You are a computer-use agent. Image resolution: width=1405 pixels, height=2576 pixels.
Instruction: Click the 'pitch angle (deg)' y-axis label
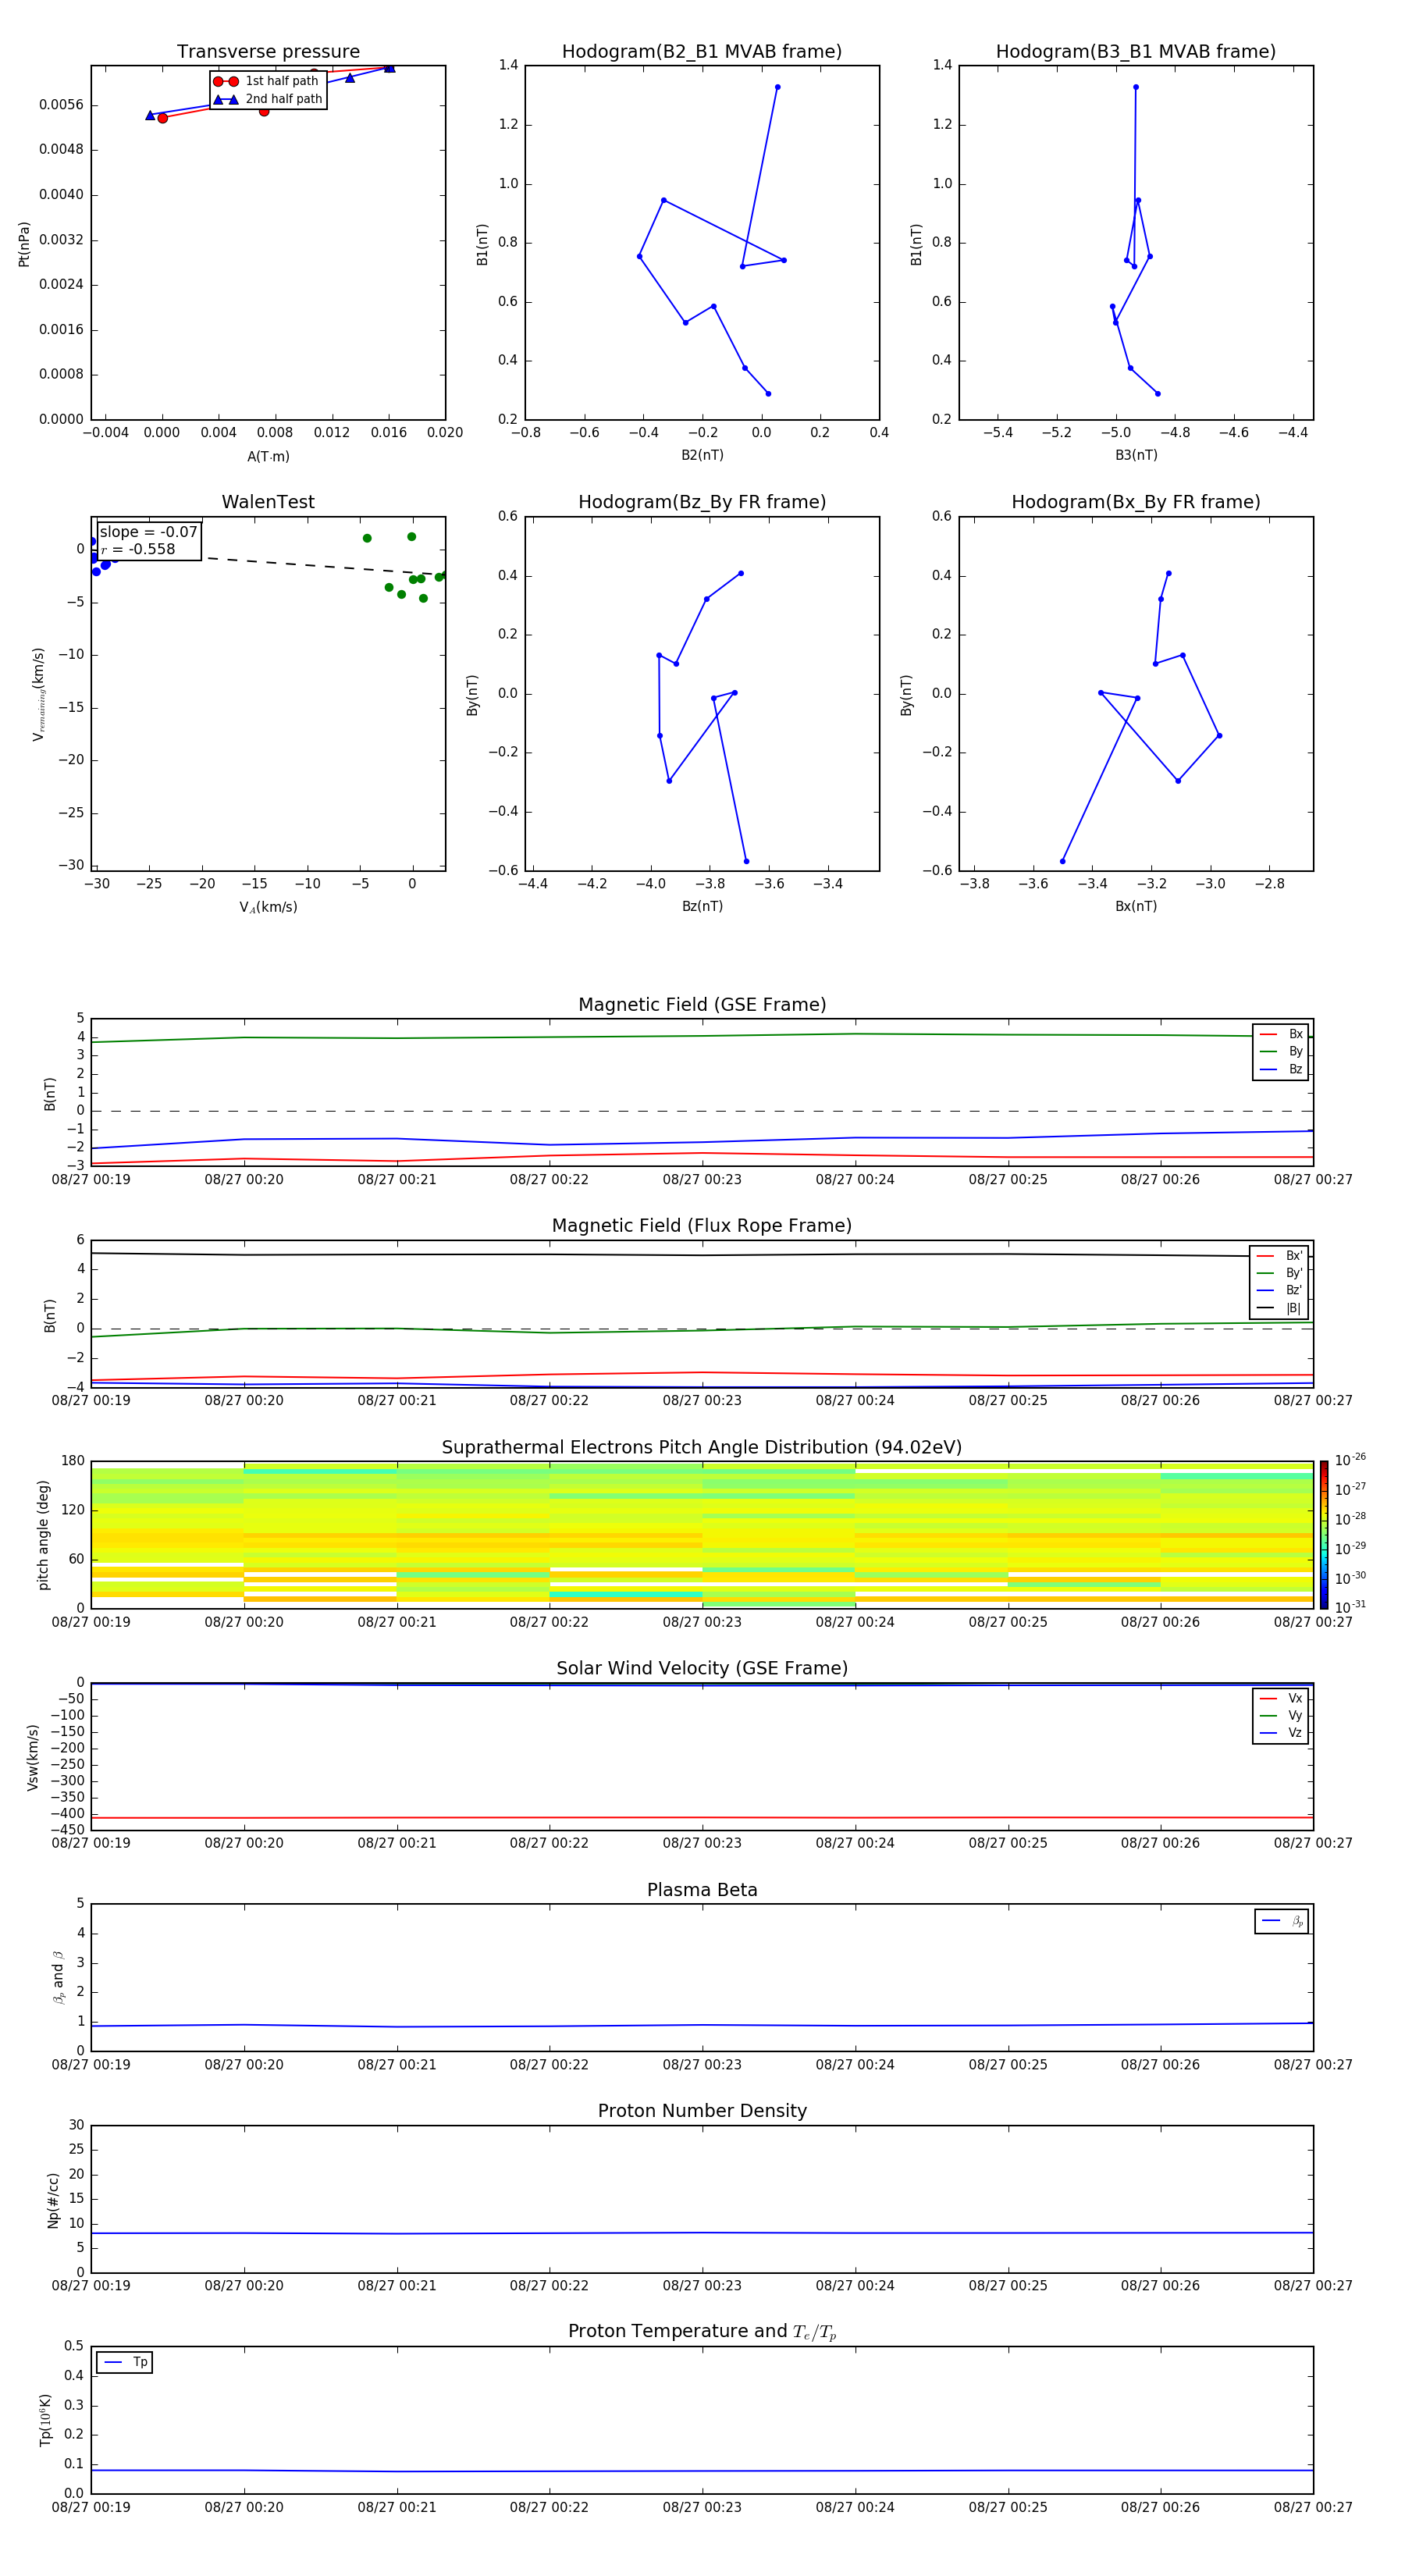coord(43,1535)
